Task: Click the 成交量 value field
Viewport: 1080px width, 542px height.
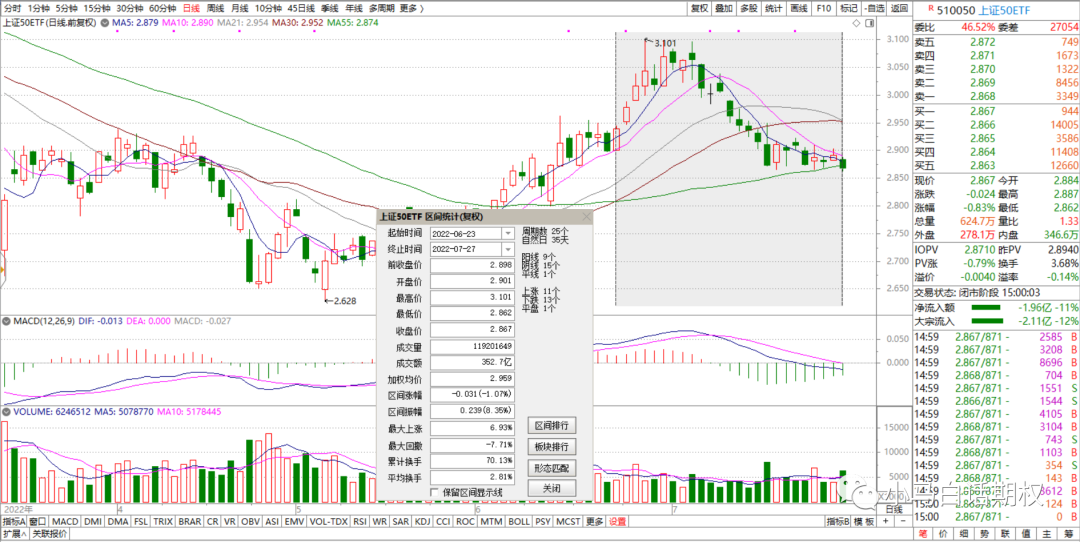Action: point(472,347)
